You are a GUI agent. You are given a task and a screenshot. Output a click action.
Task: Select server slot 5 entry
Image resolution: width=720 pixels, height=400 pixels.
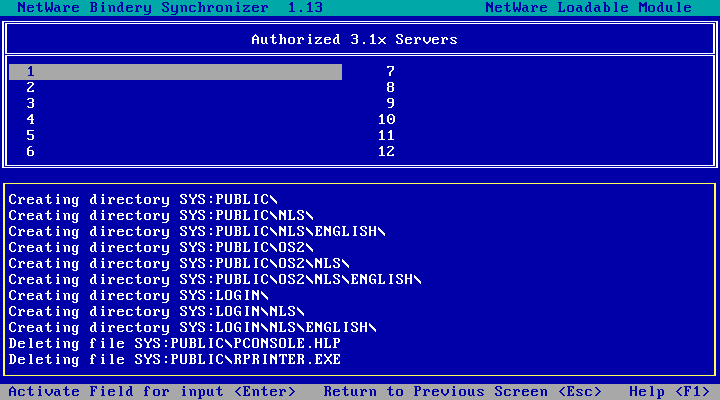click(30, 135)
